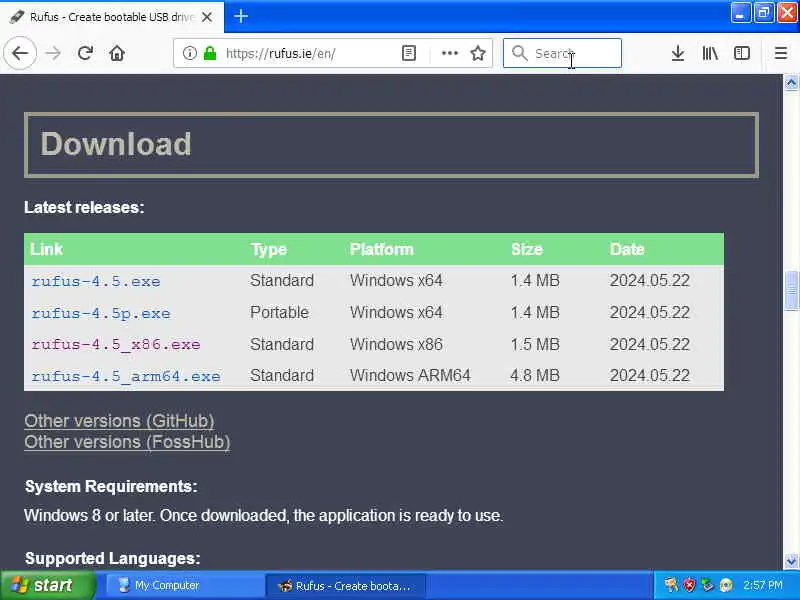Download rufus-4.5.exe
This screenshot has width=800, height=600.
click(96, 281)
